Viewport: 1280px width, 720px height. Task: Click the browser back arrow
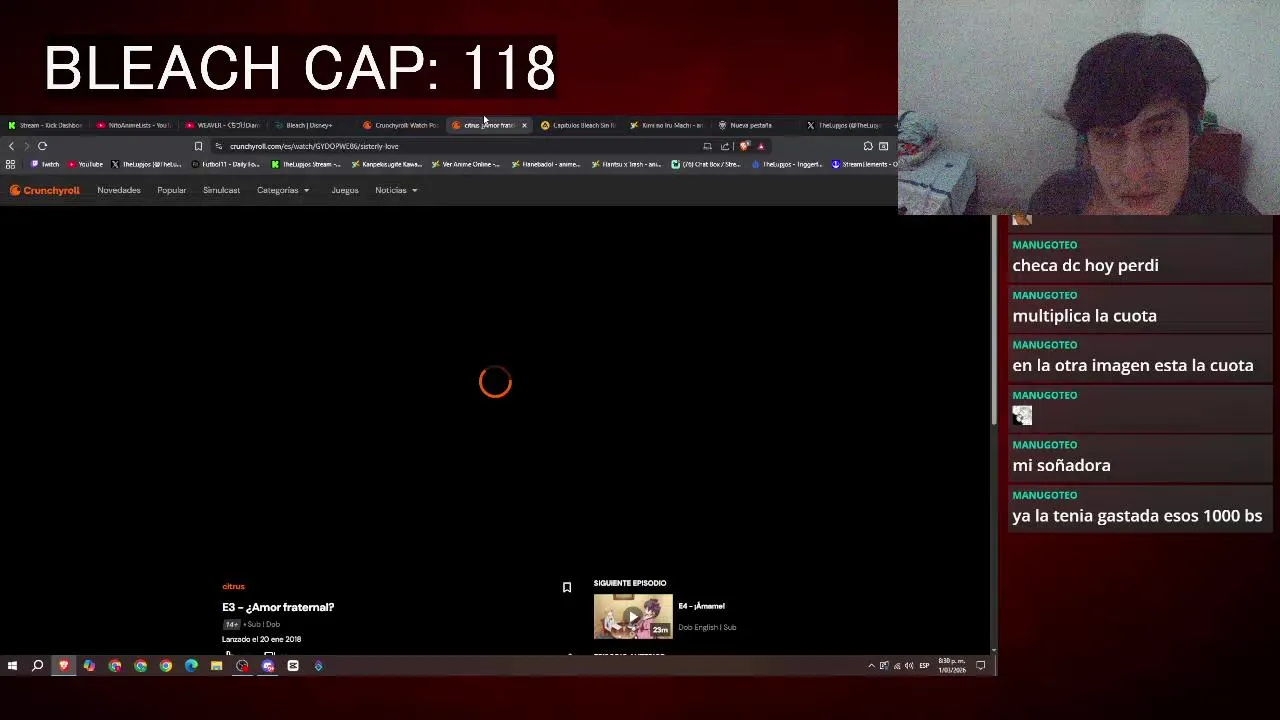tap(11, 146)
